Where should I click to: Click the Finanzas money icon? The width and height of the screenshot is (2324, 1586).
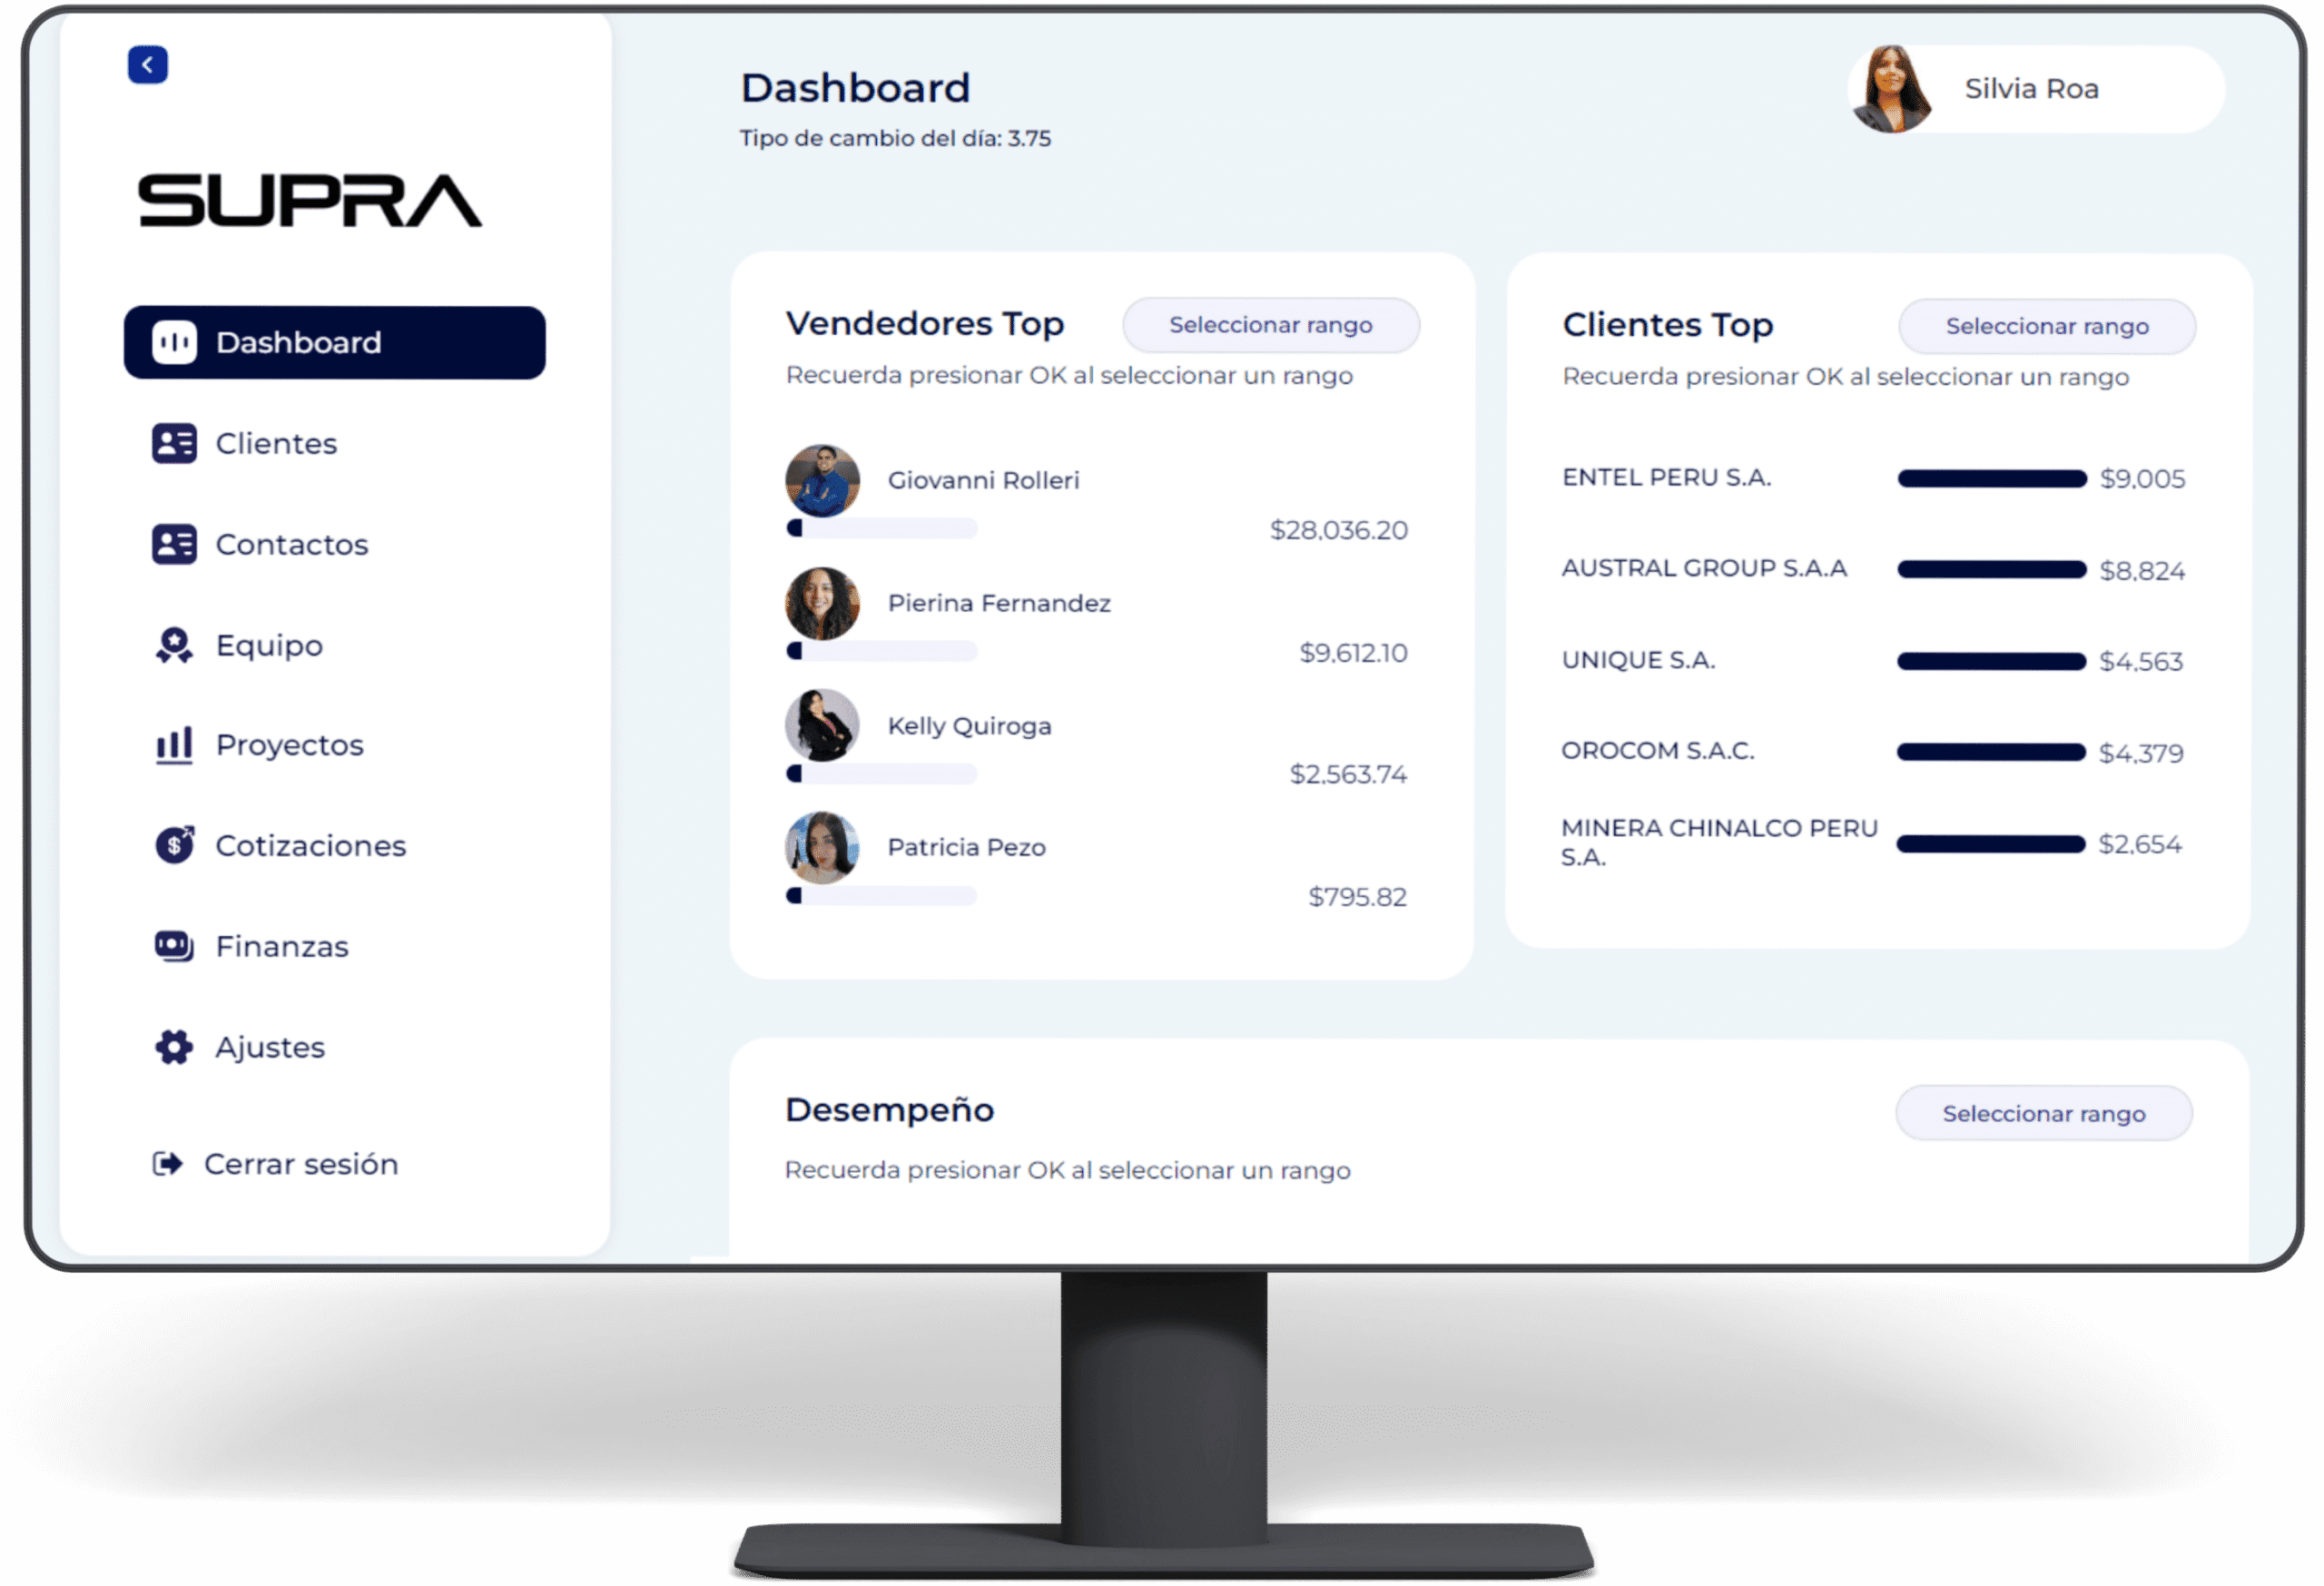click(x=174, y=946)
